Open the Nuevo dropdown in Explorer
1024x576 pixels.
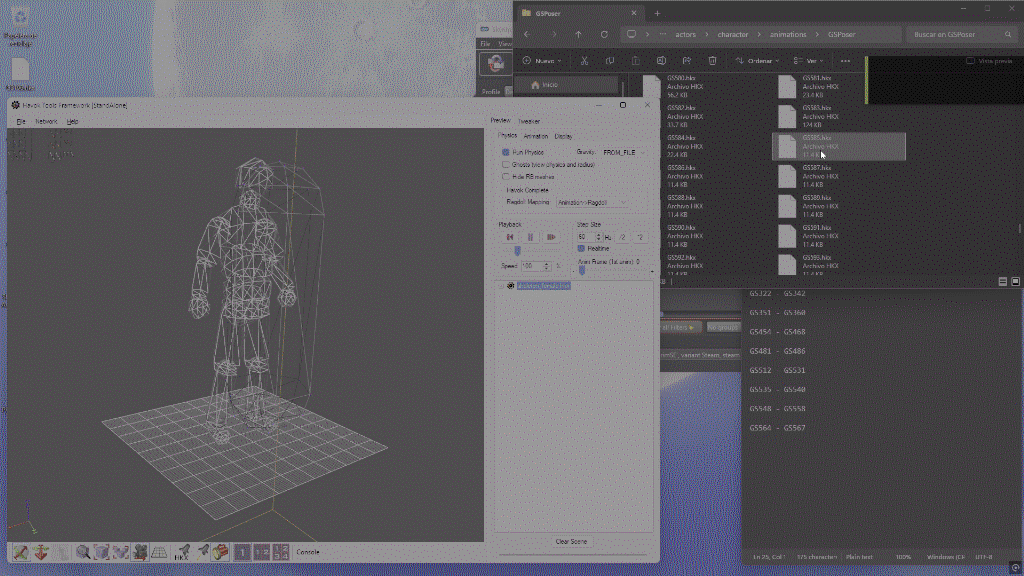pyautogui.click(x=542, y=61)
